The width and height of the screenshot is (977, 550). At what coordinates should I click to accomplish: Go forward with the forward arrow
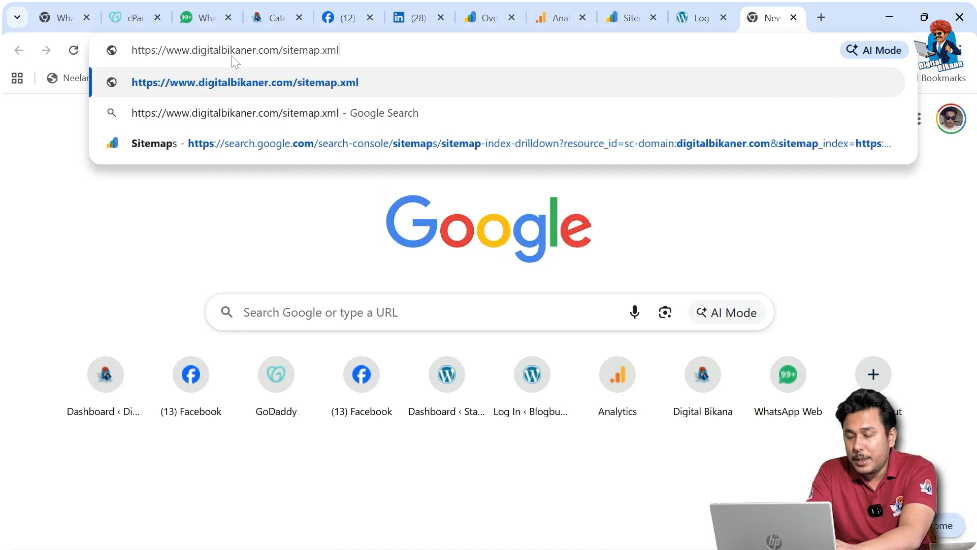(x=46, y=50)
